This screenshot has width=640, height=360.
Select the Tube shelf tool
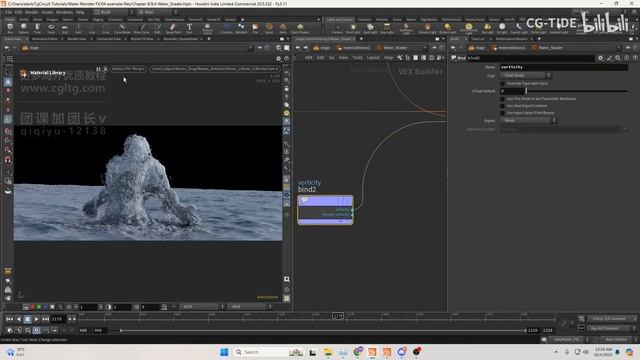[37, 28]
